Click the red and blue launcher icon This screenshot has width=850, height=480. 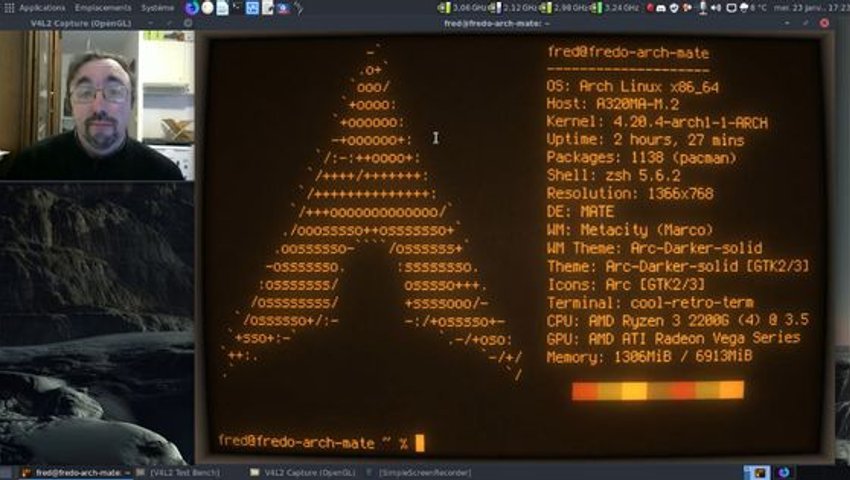click(x=283, y=8)
